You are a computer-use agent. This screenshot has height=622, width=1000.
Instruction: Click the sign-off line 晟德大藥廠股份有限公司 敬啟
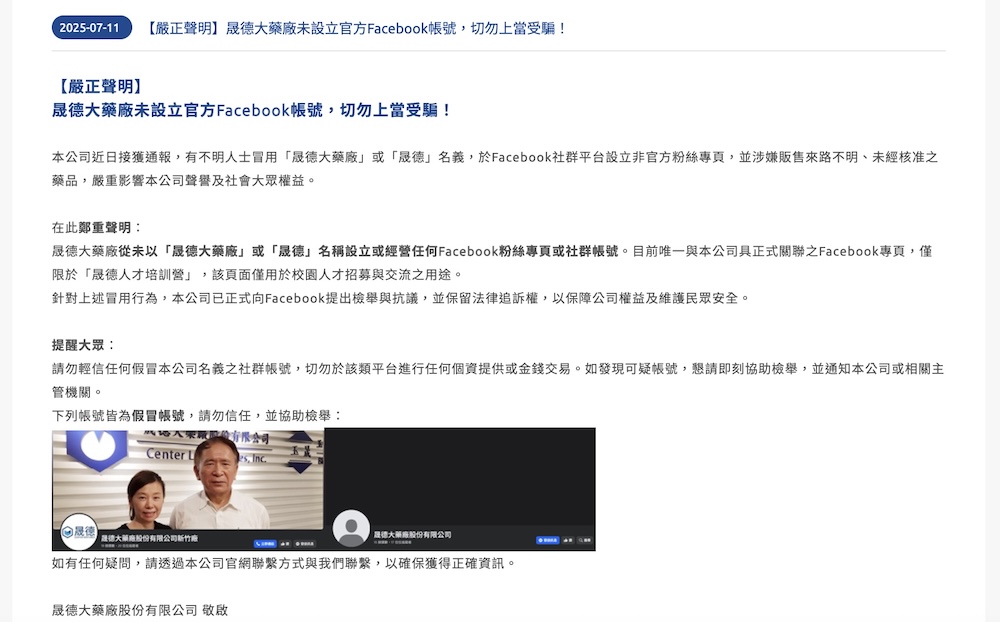140,611
